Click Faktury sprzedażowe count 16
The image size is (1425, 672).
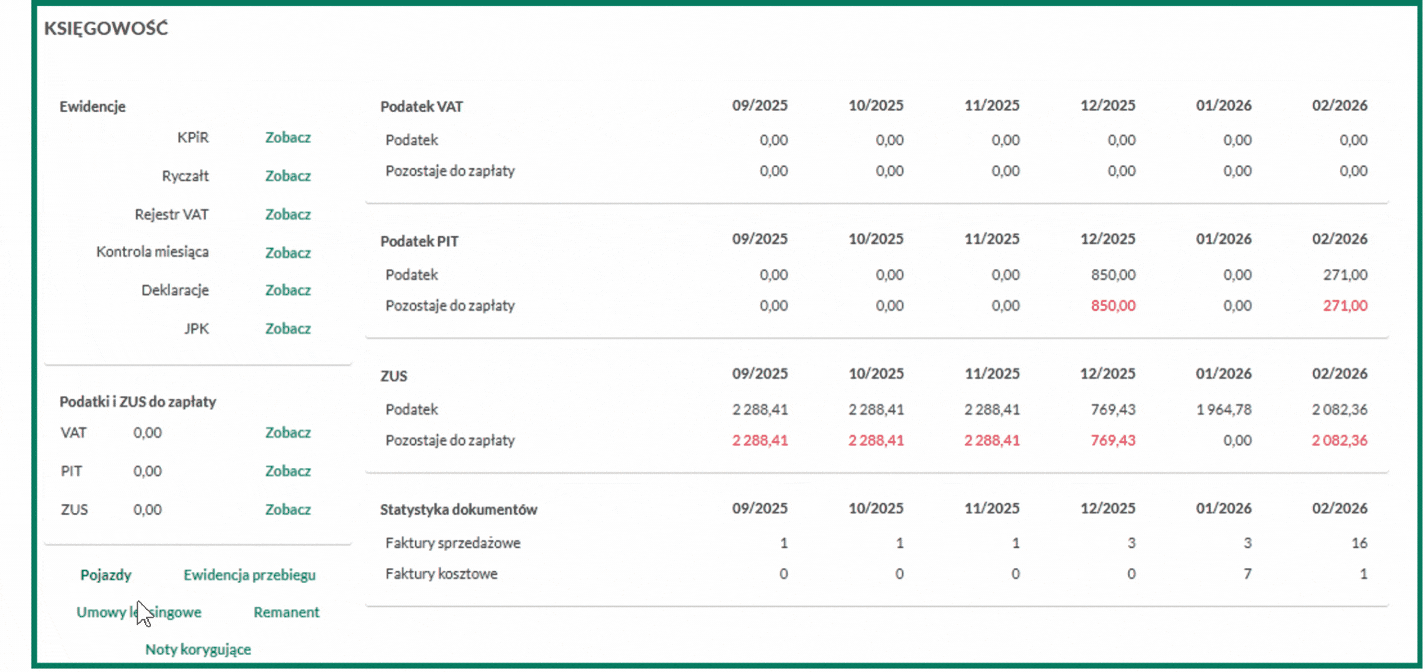1359,544
